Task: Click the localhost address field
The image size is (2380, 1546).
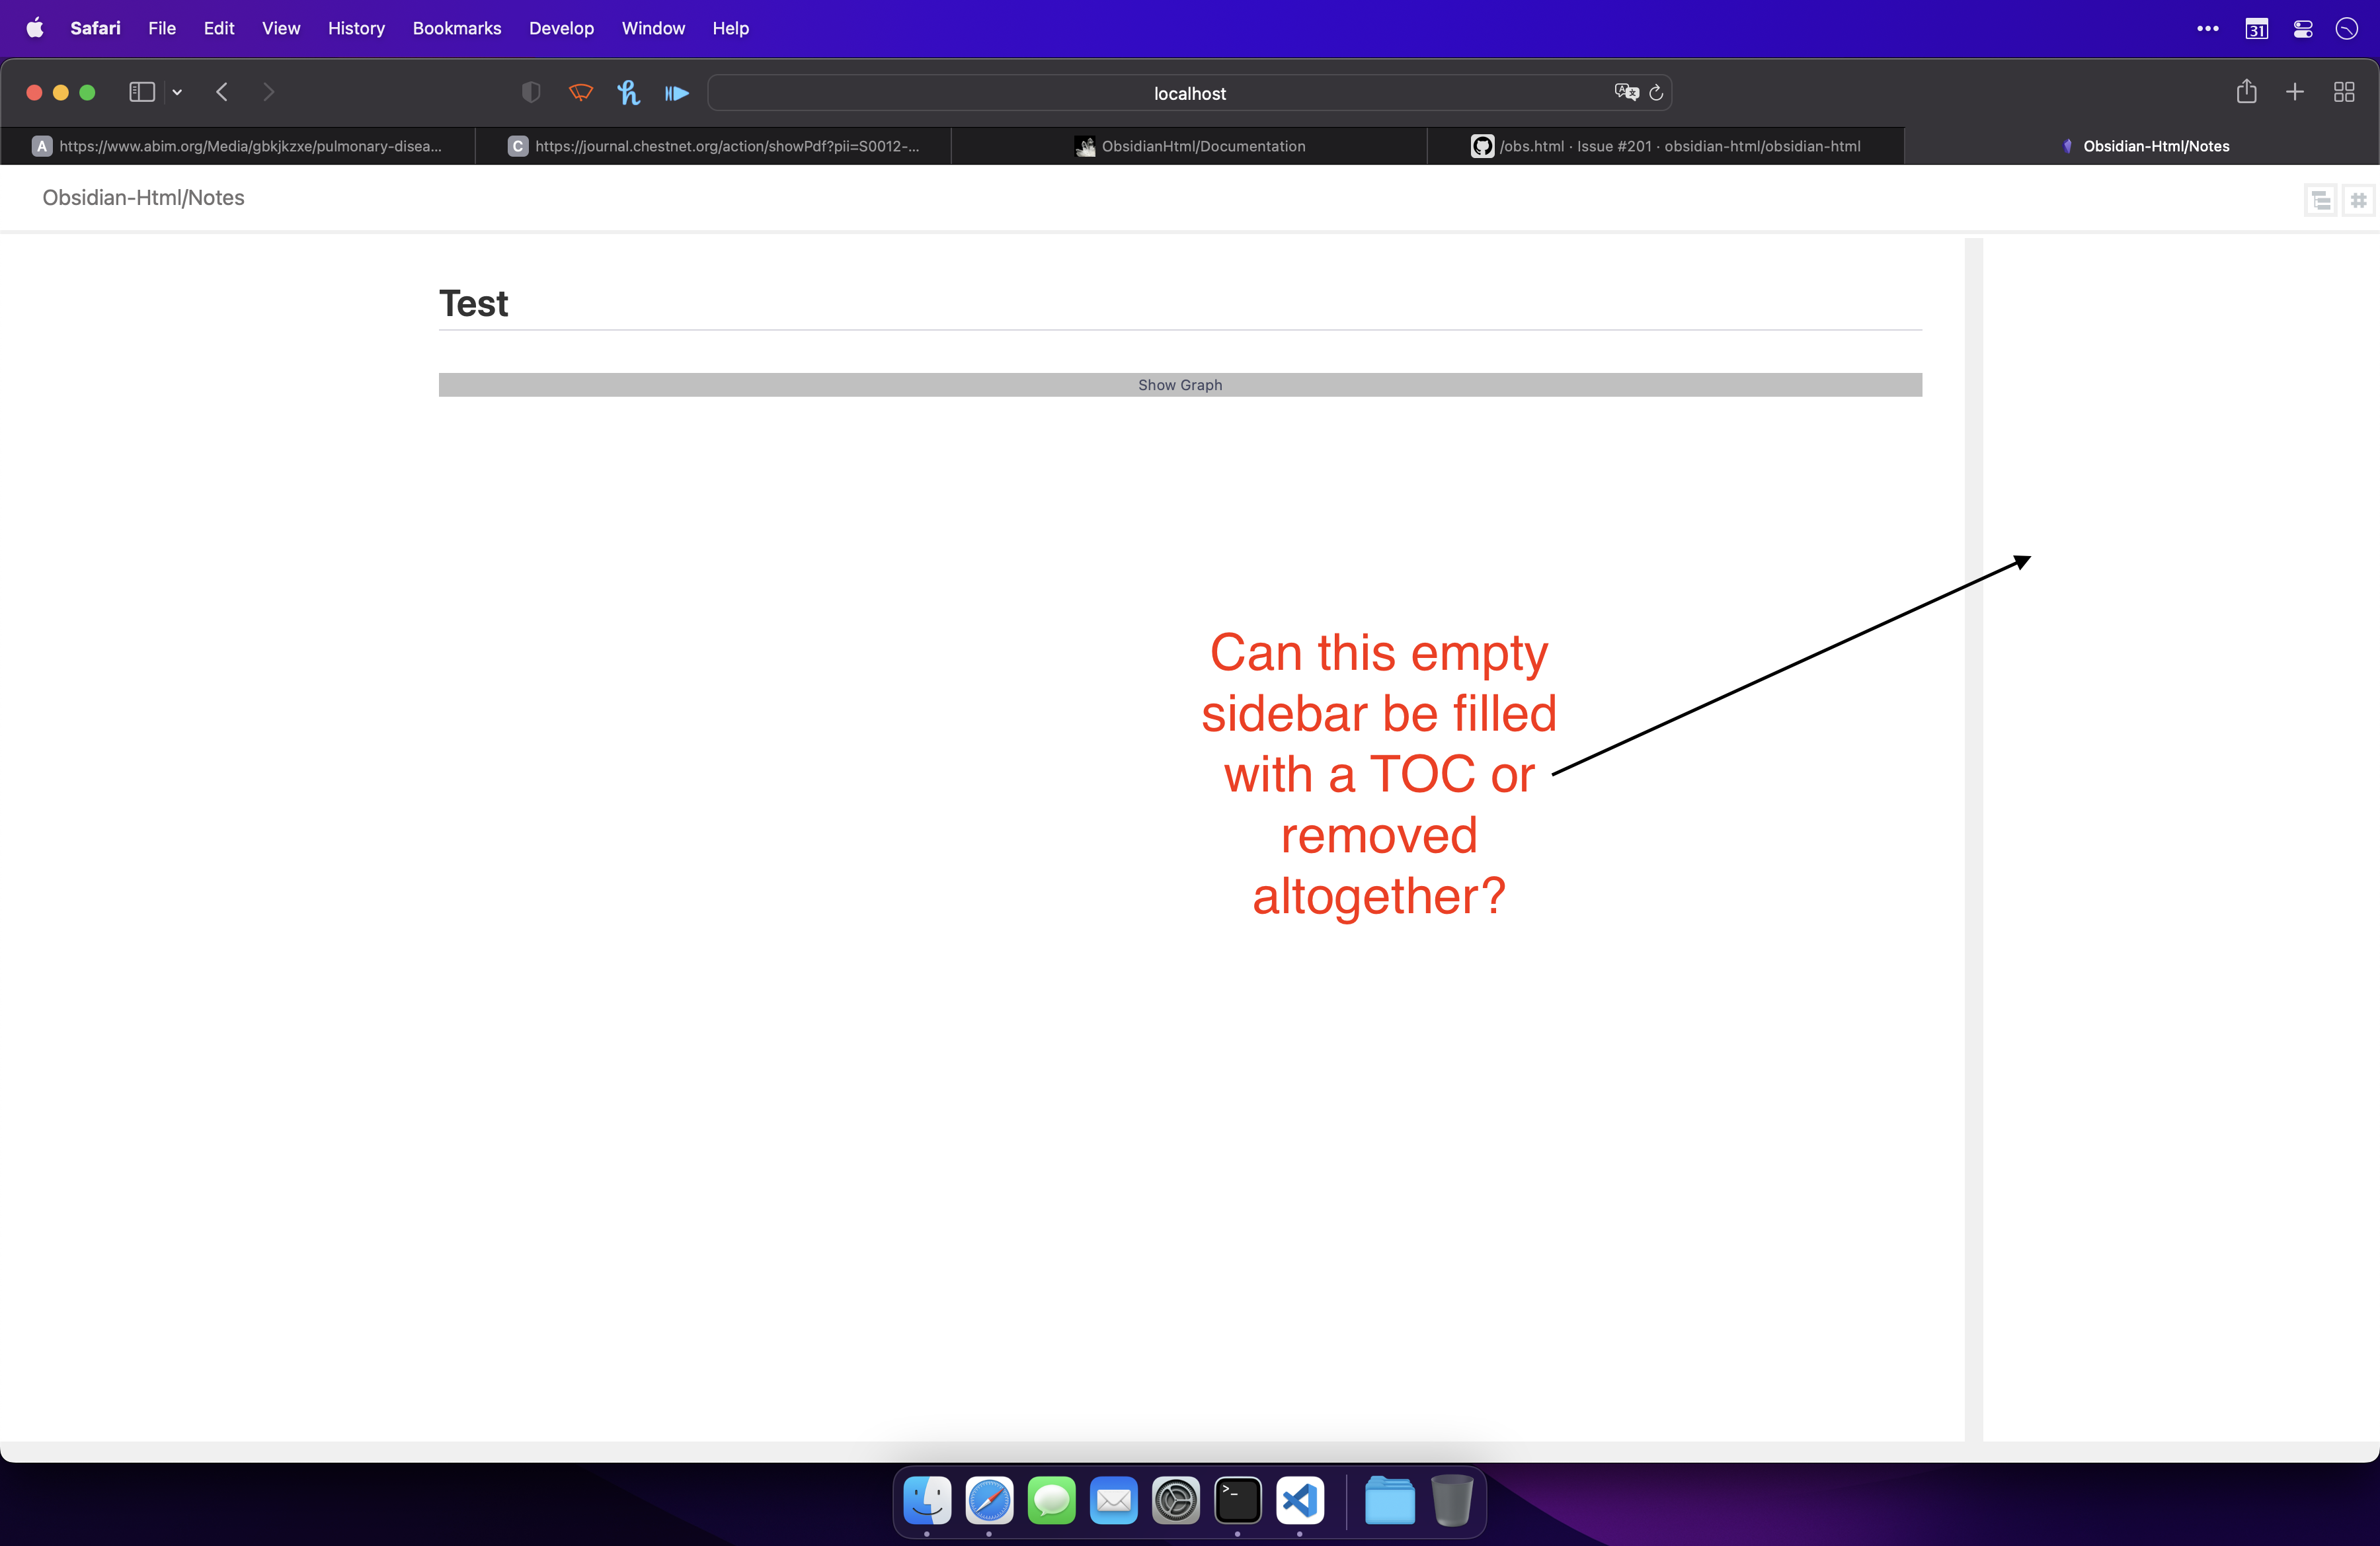Action: [1190, 93]
